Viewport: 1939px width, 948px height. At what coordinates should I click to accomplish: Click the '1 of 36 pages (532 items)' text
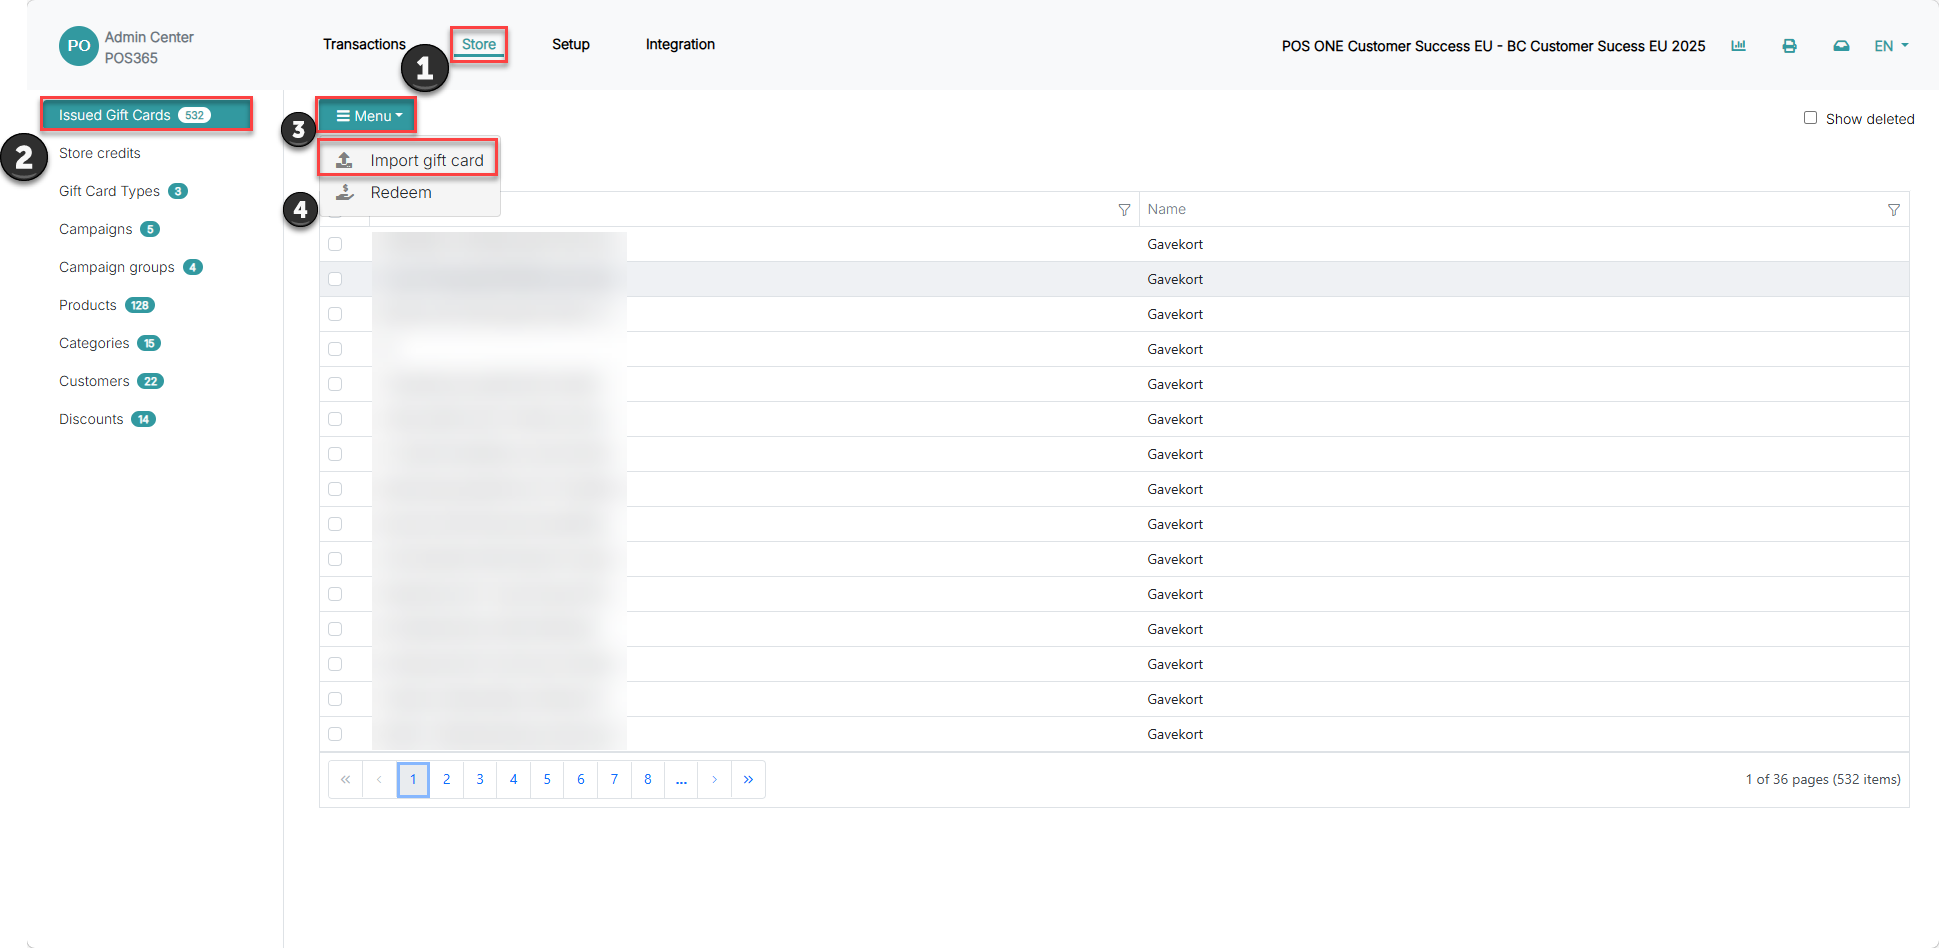click(x=1823, y=779)
